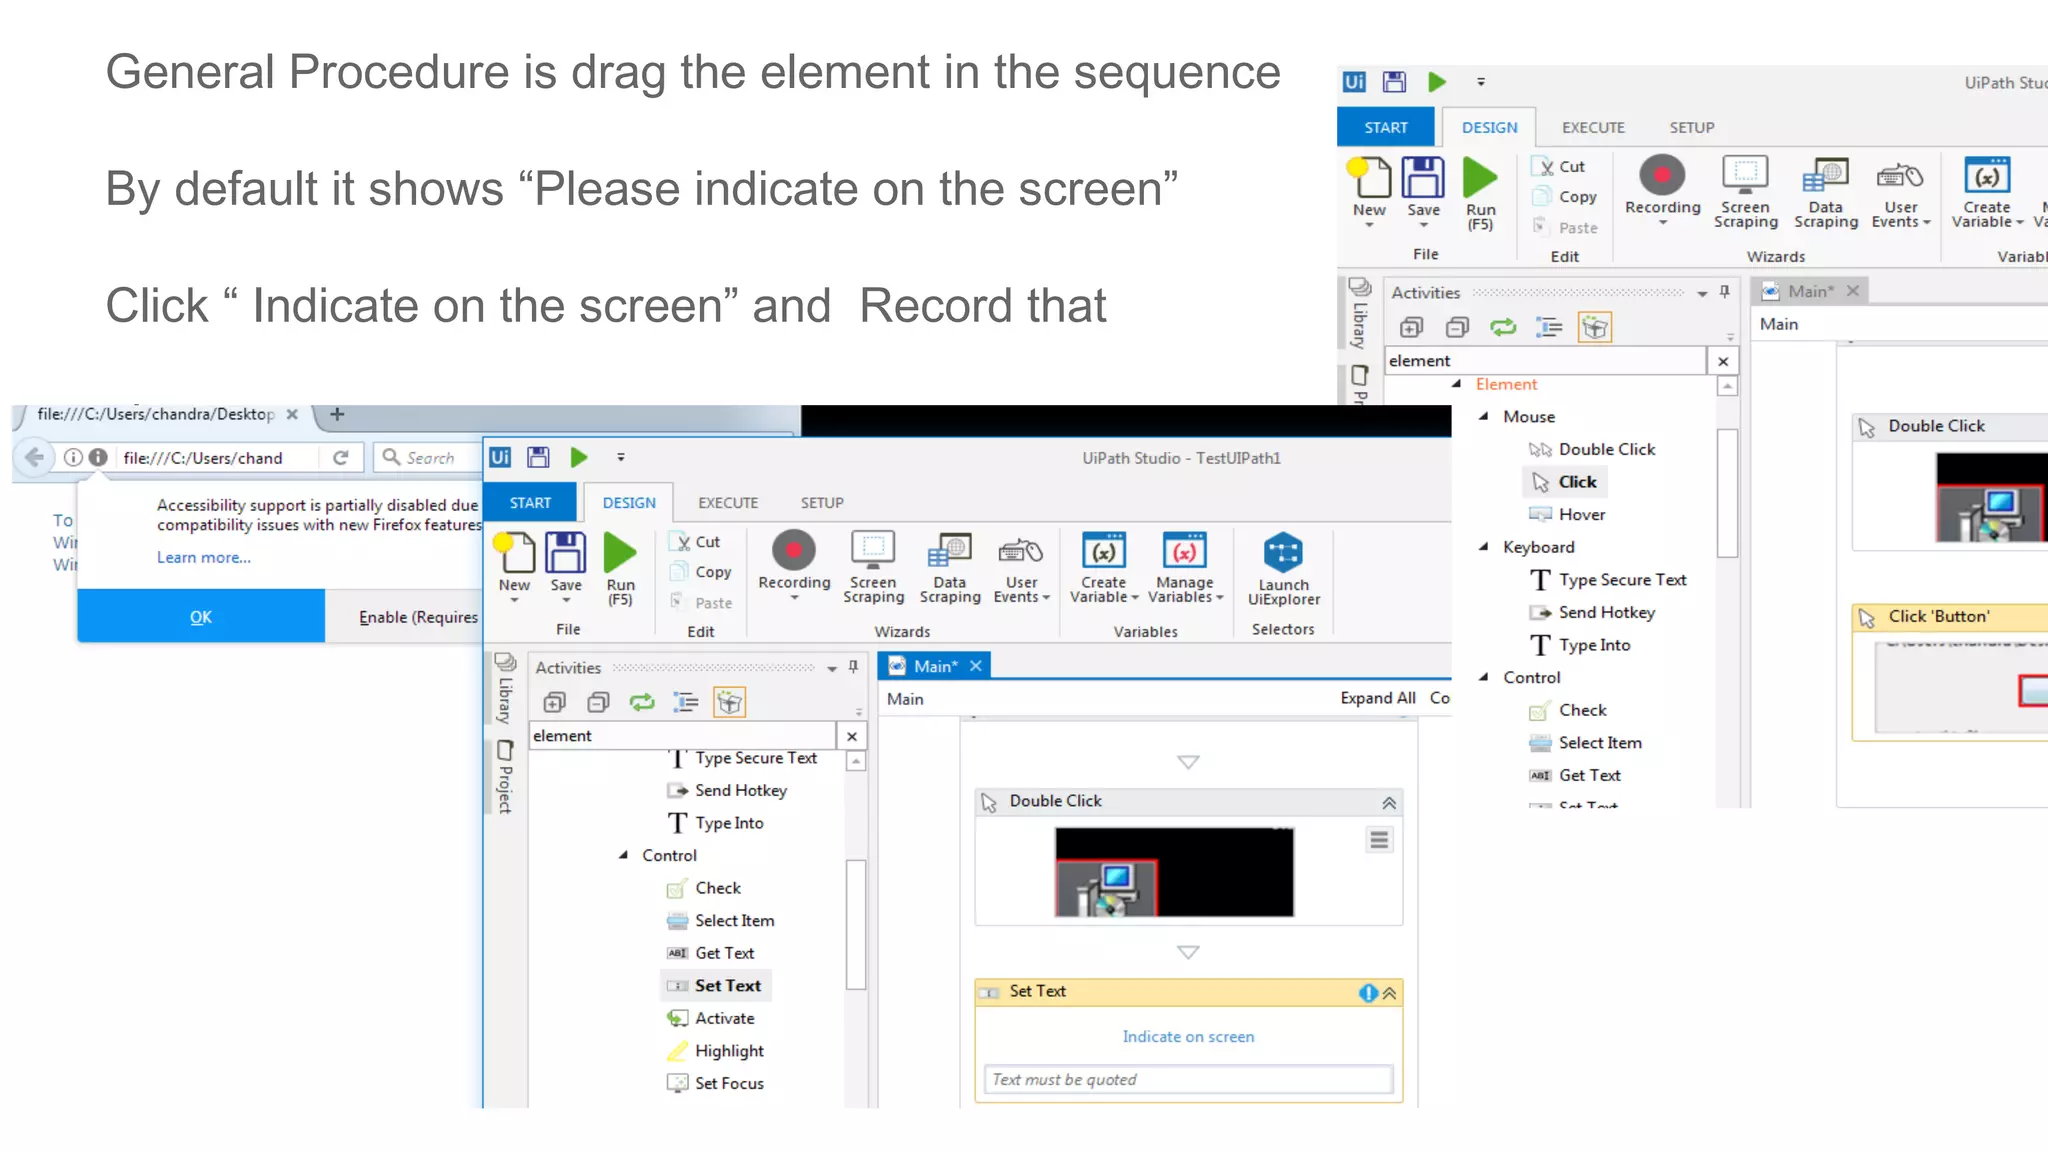The width and height of the screenshot is (2048, 1152).
Task: Select Highlight in the Activities tree
Action: point(716,1051)
